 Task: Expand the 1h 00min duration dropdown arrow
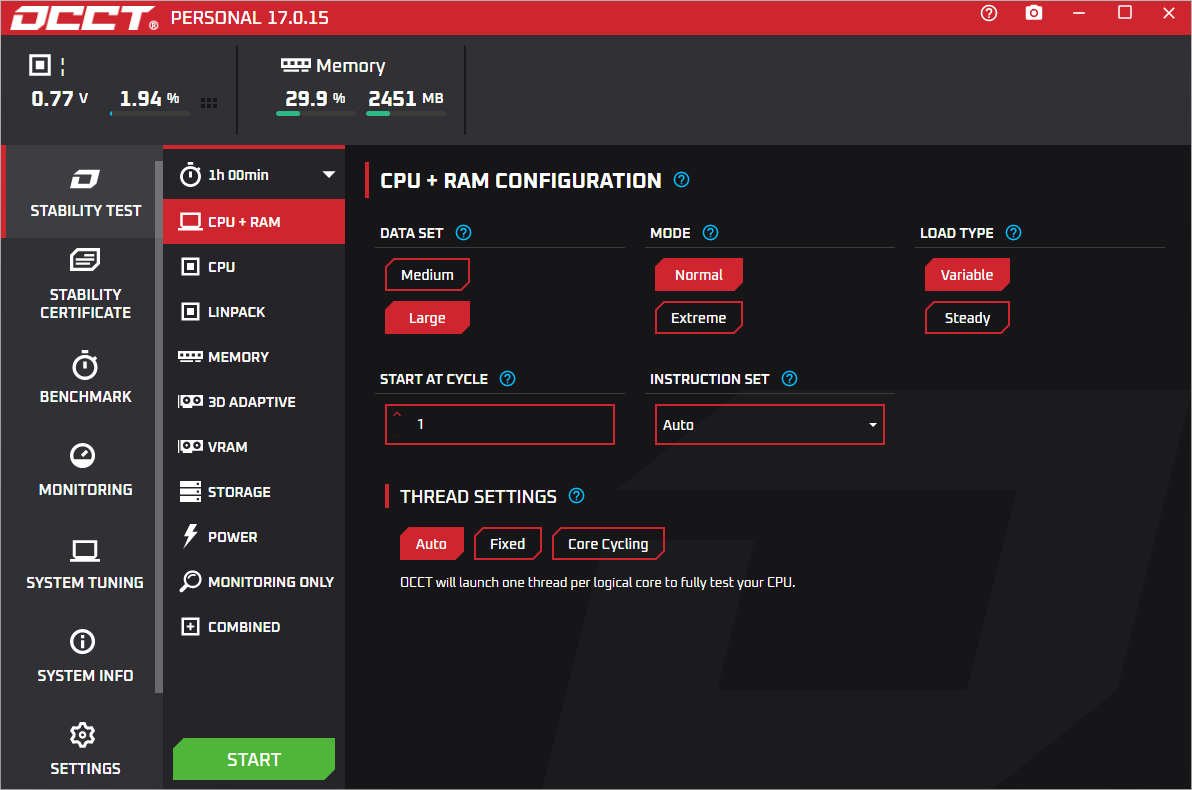328,175
